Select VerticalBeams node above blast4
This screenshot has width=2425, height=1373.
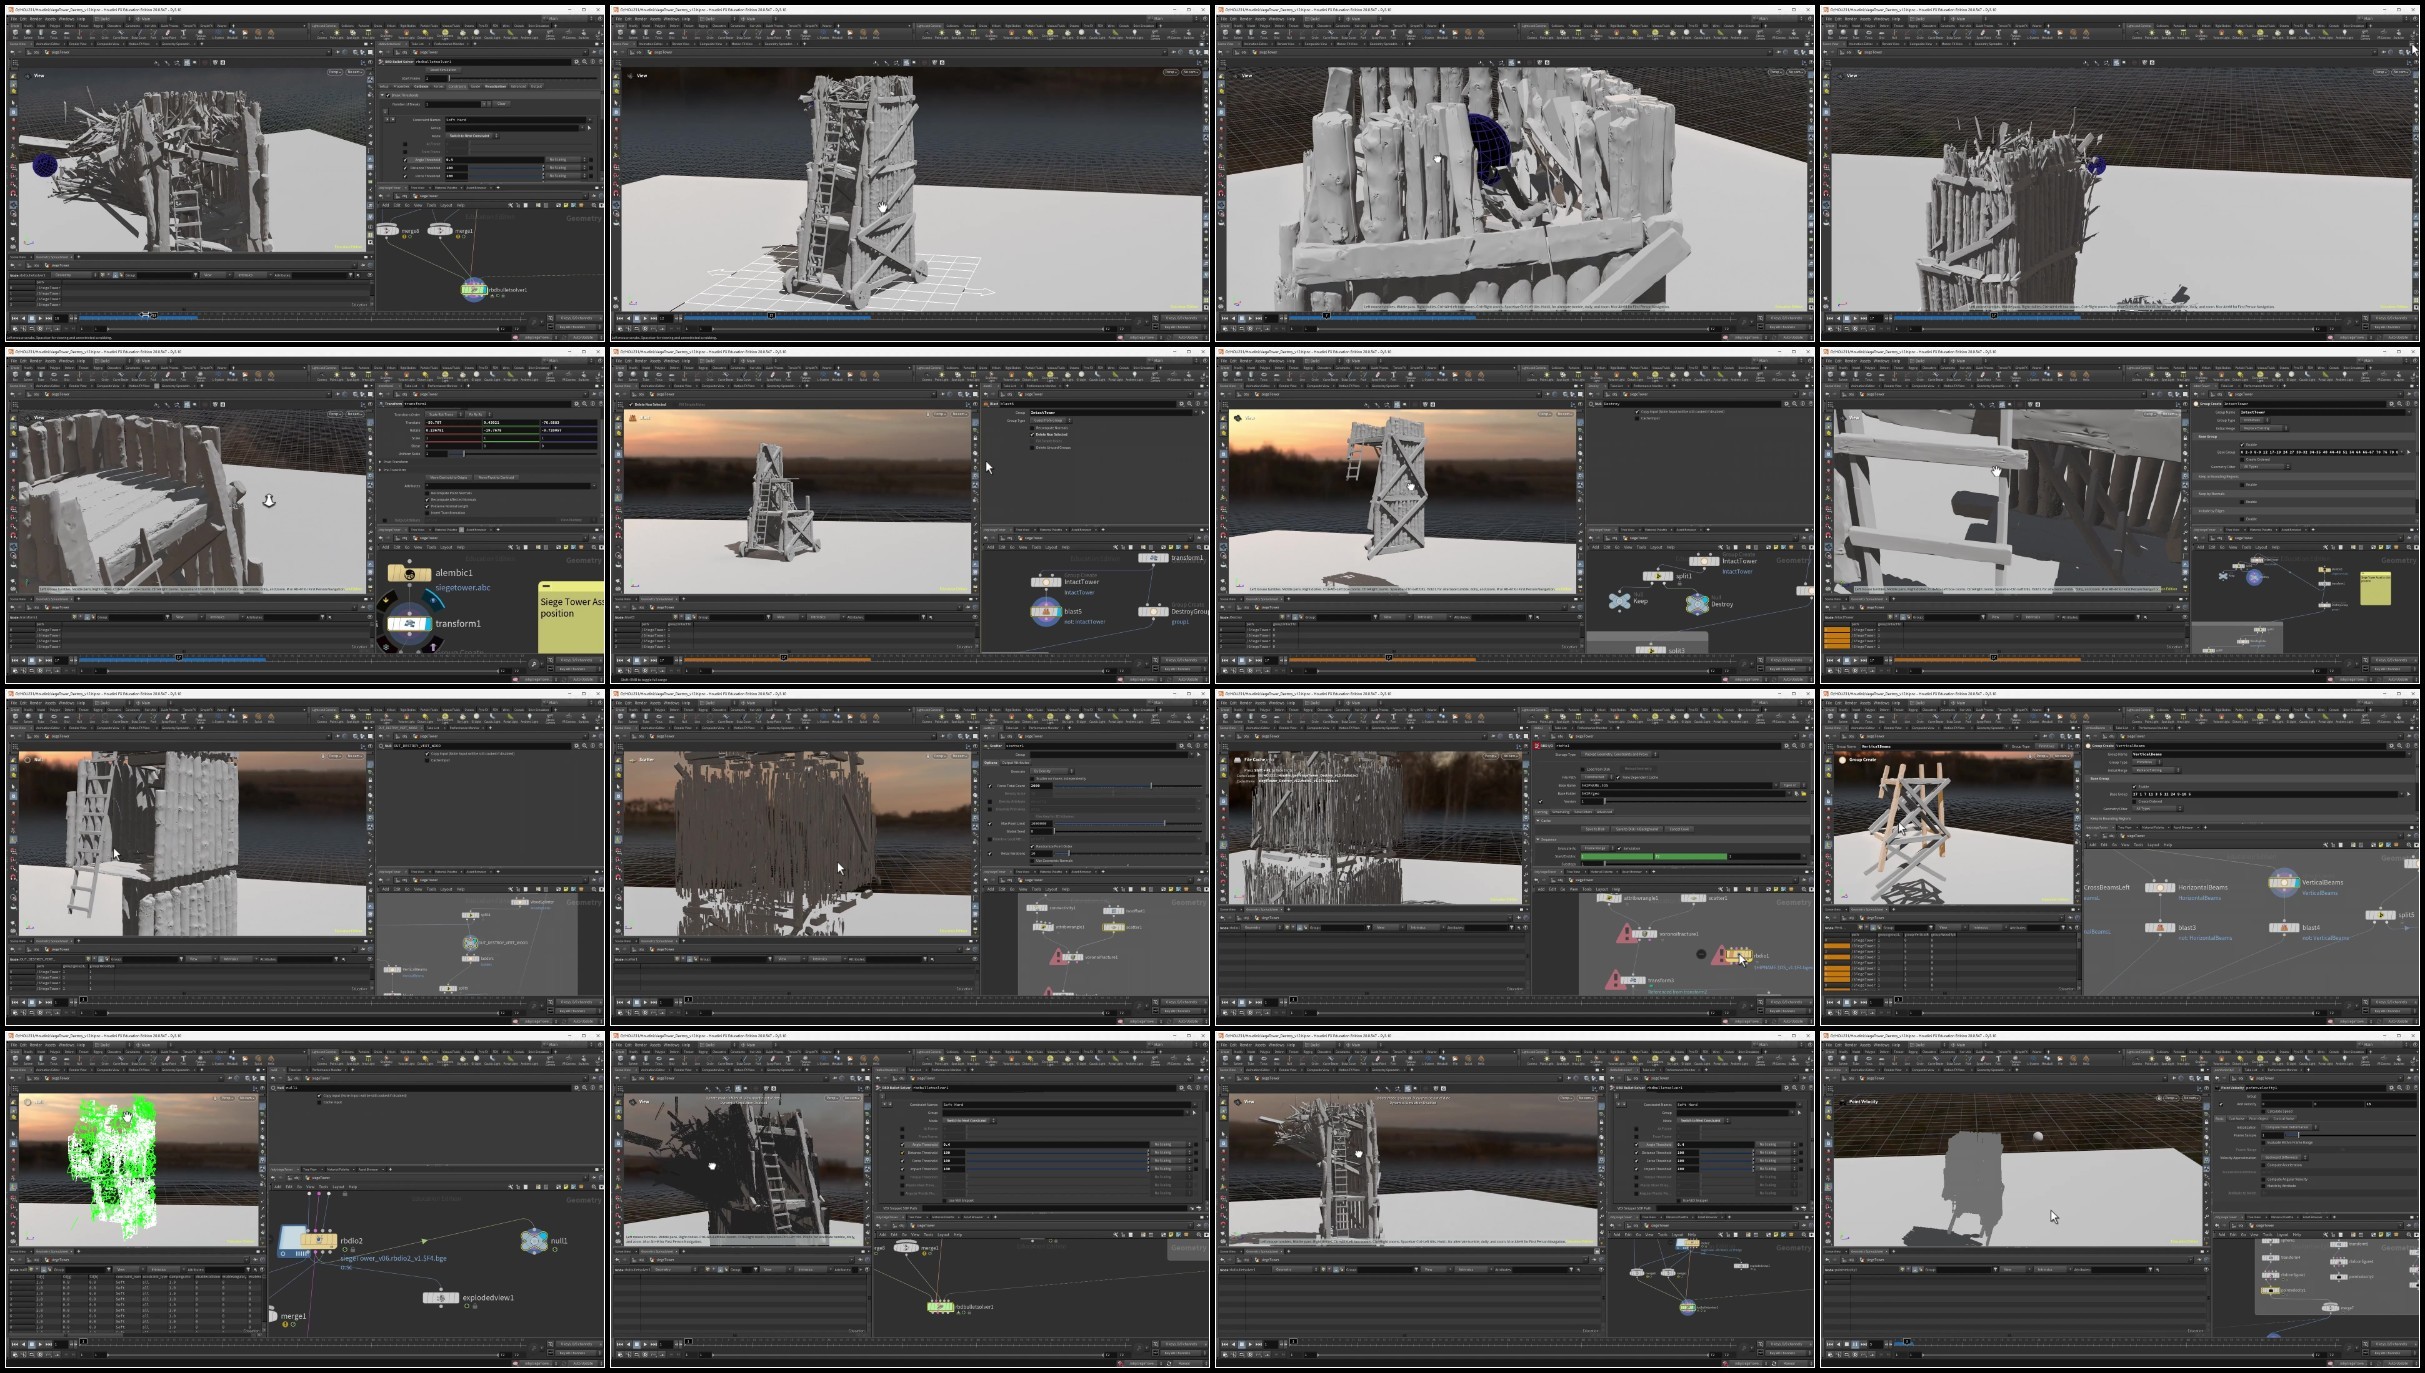coord(2283,882)
